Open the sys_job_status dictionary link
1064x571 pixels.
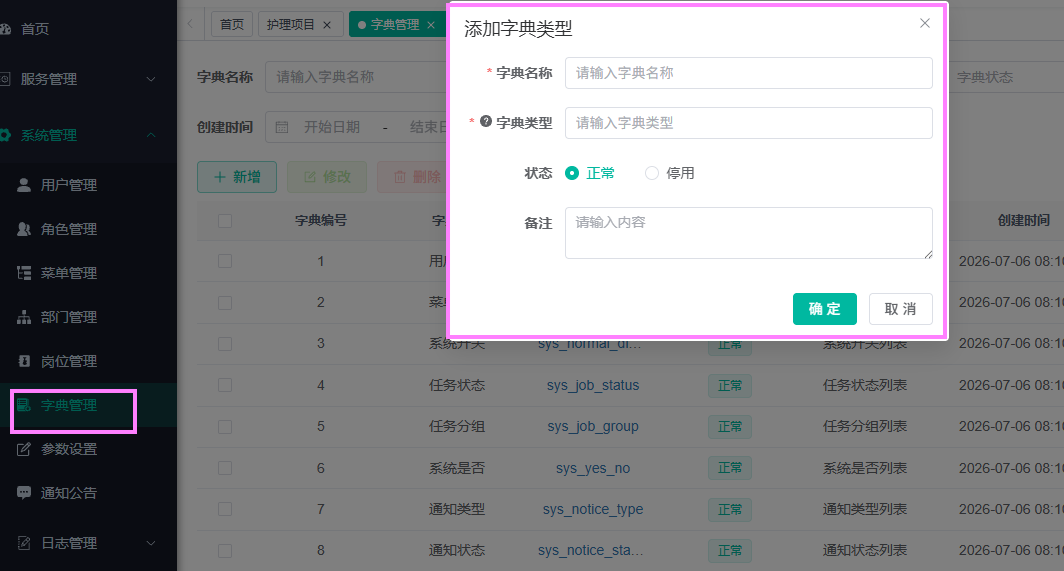pyautogui.click(x=593, y=386)
